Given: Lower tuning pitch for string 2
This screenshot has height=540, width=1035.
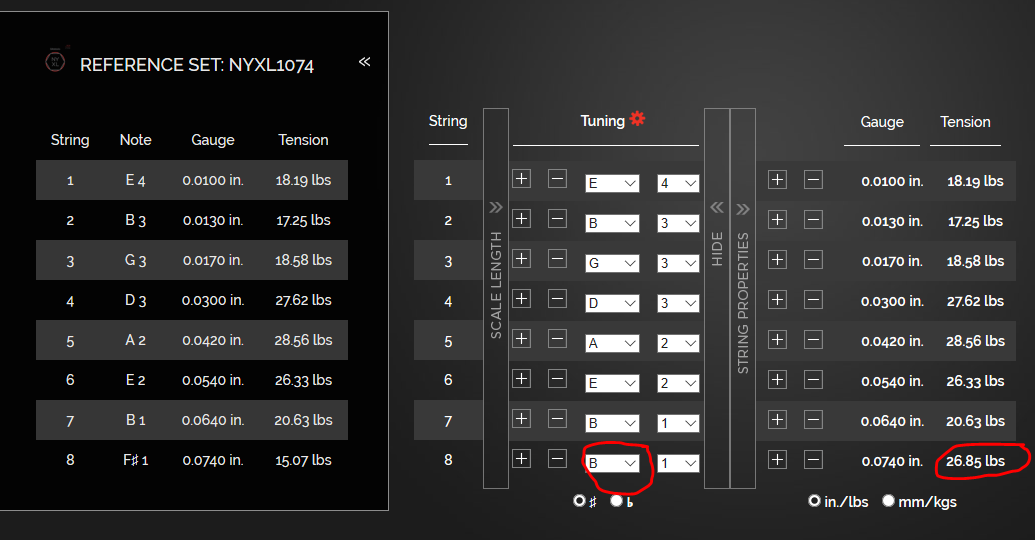Looking at the screenshot, I should (x=557, y=219).
